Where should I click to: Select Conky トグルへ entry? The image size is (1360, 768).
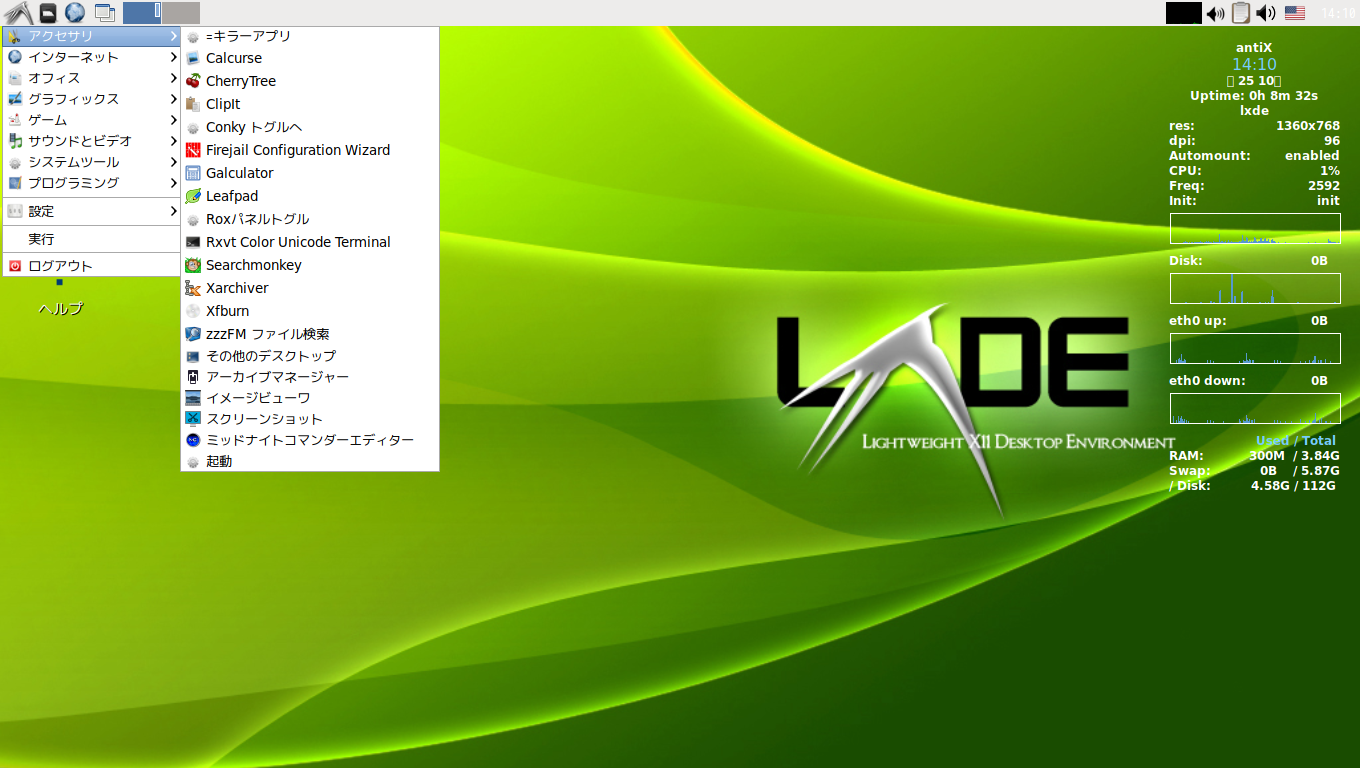tap(310, 127)
